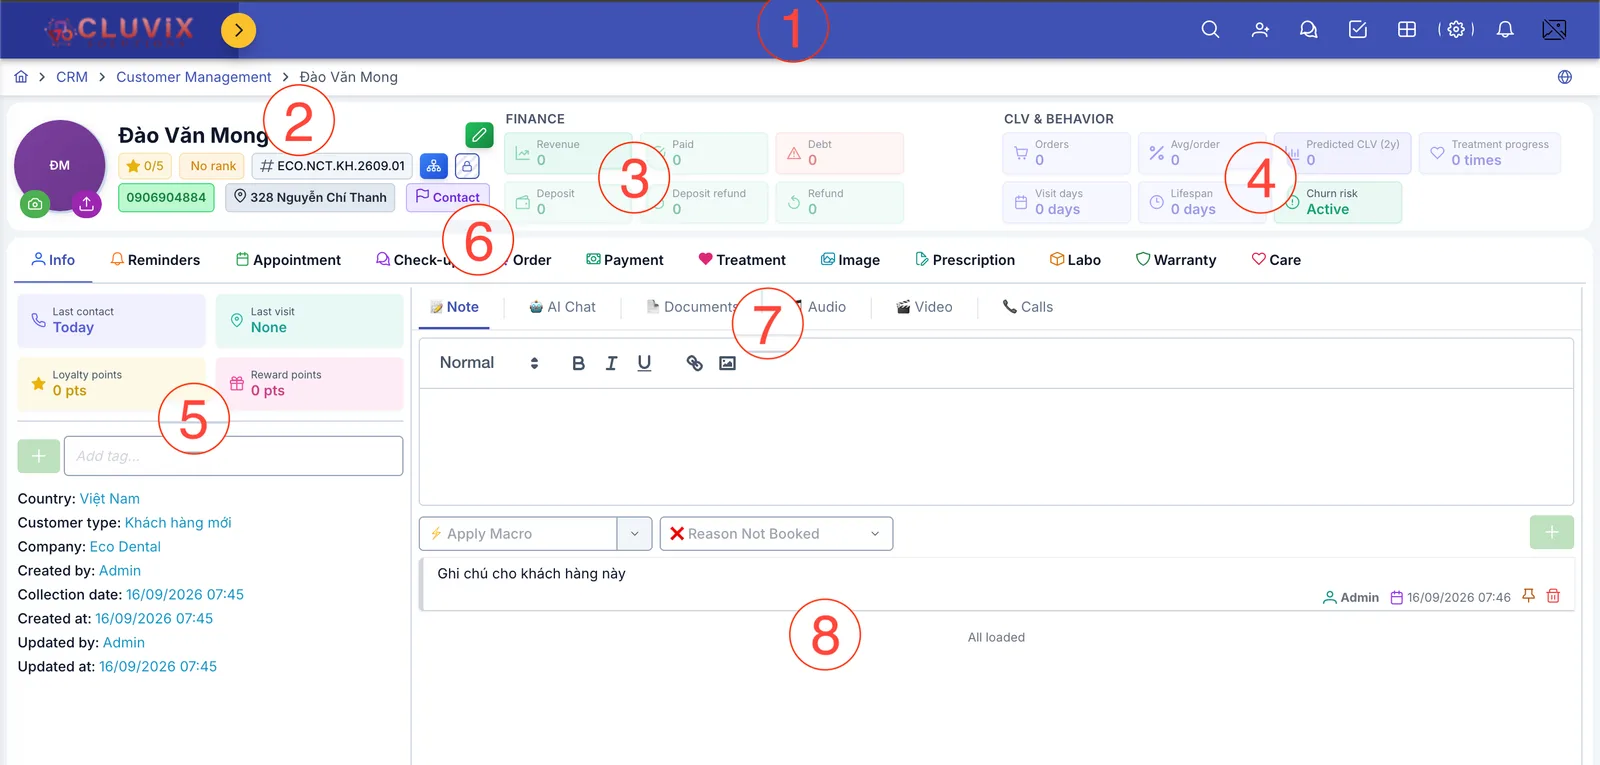This screenshot has height=765, width=1600.
Task: Open the Care tab
Action: [x=1276, y=260]
